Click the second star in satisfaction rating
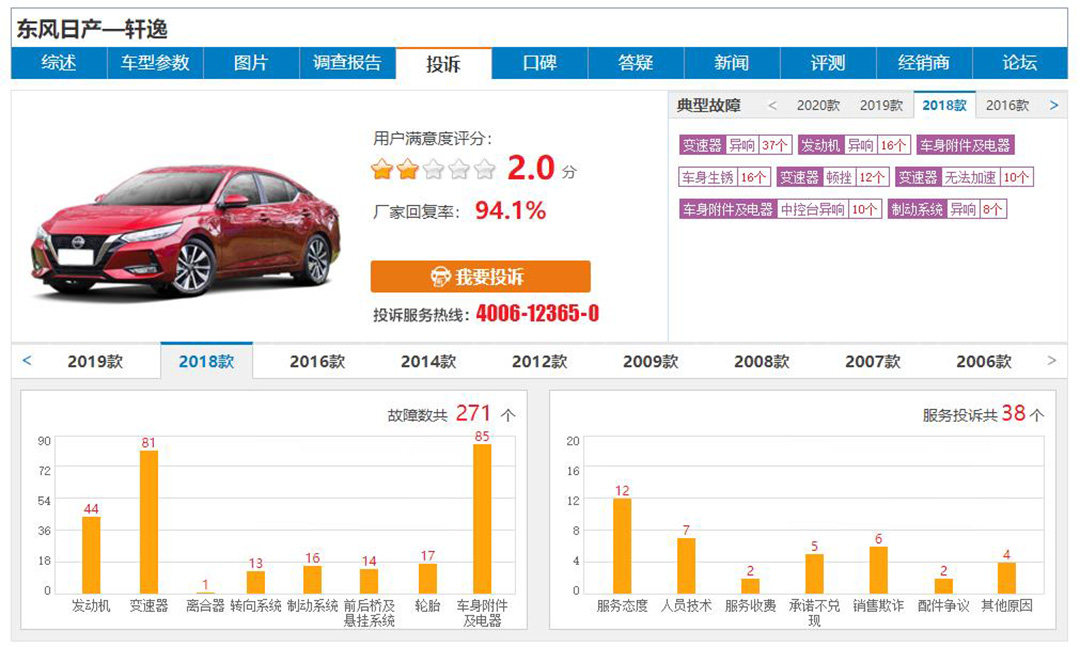 tap(407, 169)
